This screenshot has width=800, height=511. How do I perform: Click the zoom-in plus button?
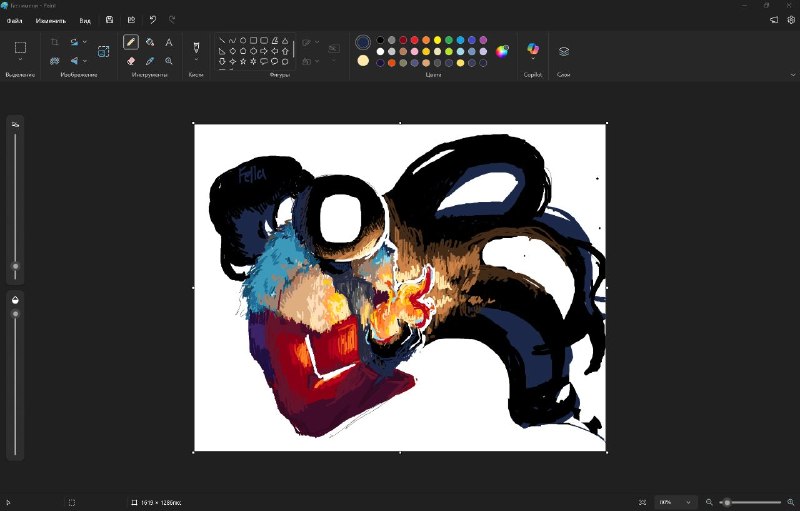tap(791, 502)
